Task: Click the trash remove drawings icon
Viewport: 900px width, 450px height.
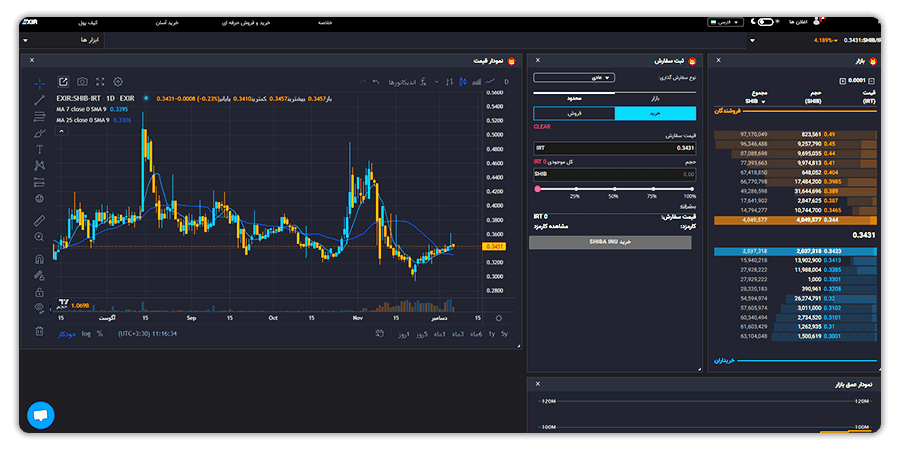Action: pos(39,331)
